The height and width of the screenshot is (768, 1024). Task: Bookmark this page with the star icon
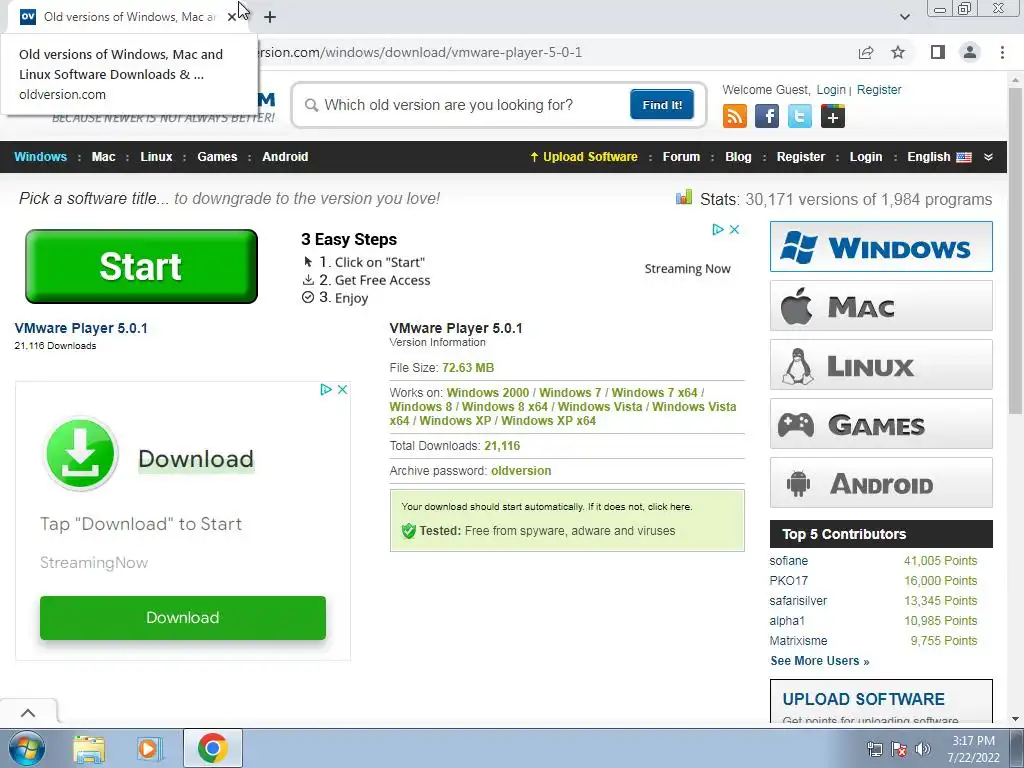pos(899,52)
